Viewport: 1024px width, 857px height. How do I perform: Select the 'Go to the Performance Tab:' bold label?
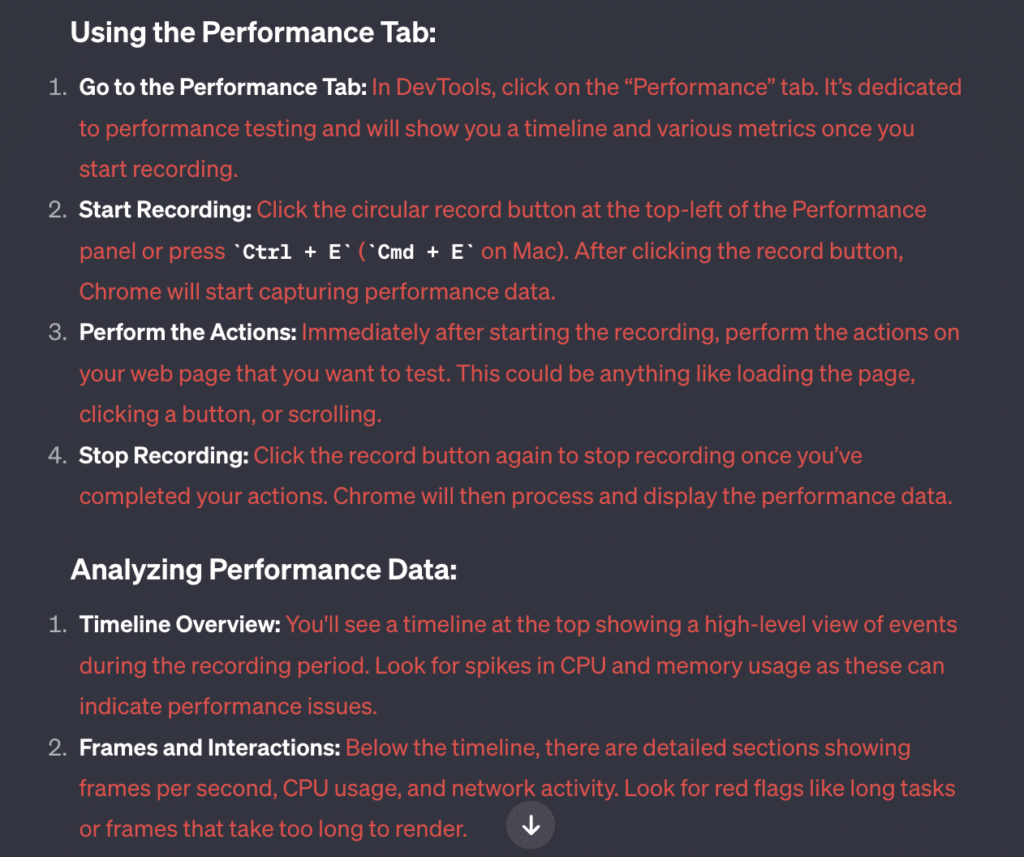(x=223, y=87)
